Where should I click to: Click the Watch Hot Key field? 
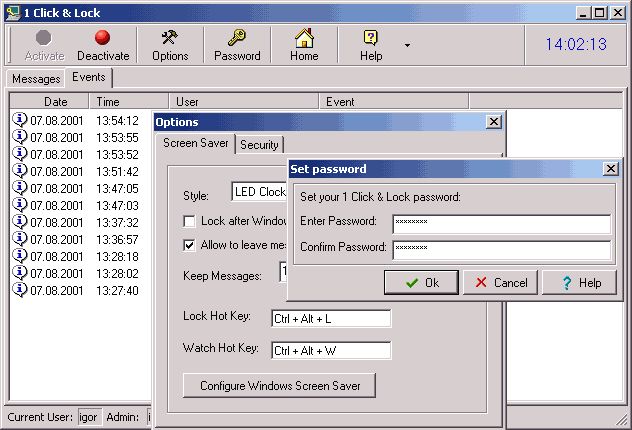pos(331,350)
